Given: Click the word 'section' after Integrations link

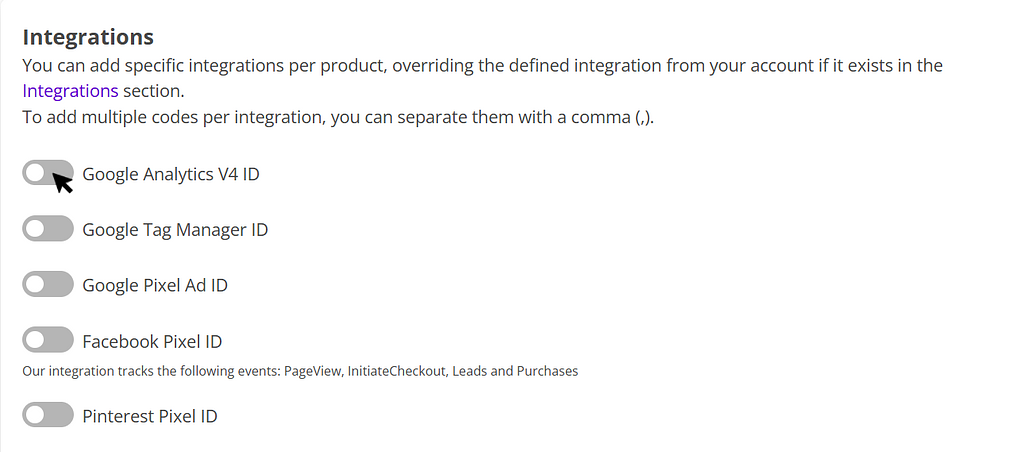Looking at the screenshot, I should tap(153, 91).
